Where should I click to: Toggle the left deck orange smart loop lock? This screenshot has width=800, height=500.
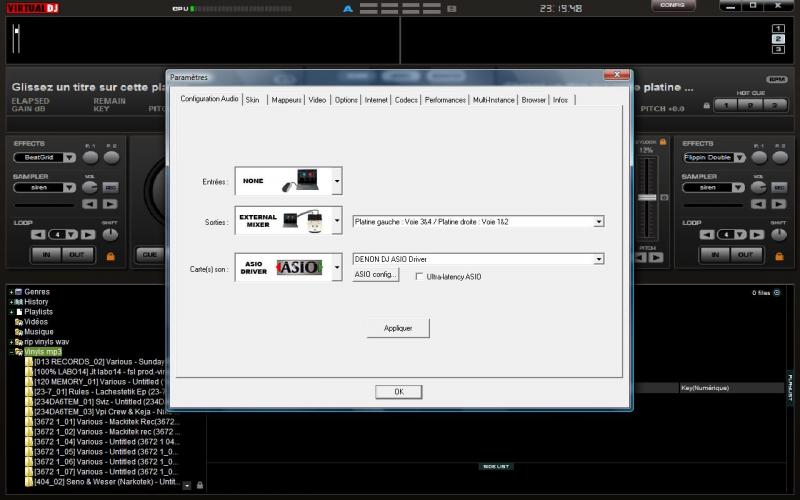[110, 256]
